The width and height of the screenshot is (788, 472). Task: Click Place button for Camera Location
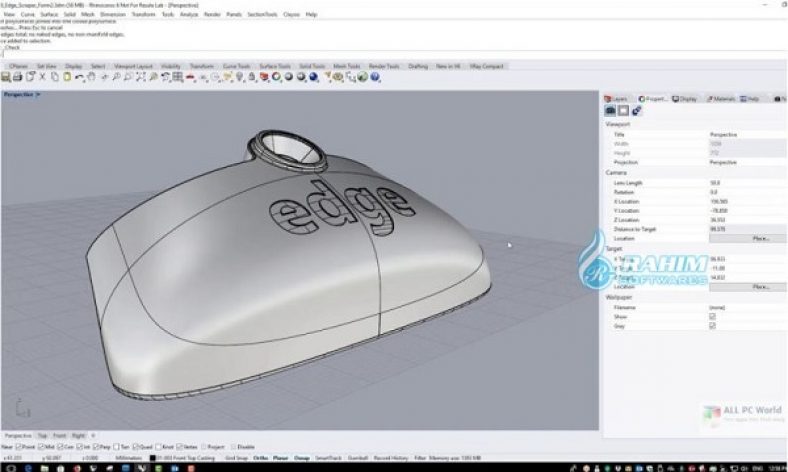[x=748, y=238]
